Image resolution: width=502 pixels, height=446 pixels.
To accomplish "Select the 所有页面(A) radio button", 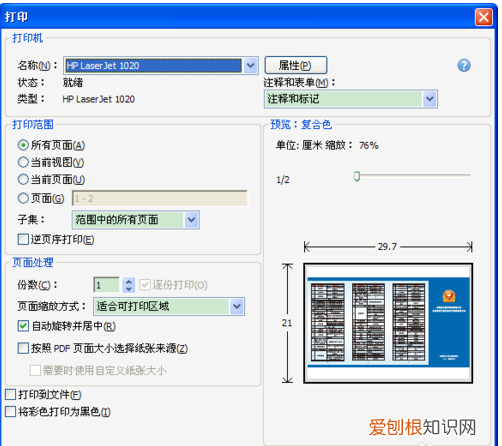I will click(x=23, y=145).
